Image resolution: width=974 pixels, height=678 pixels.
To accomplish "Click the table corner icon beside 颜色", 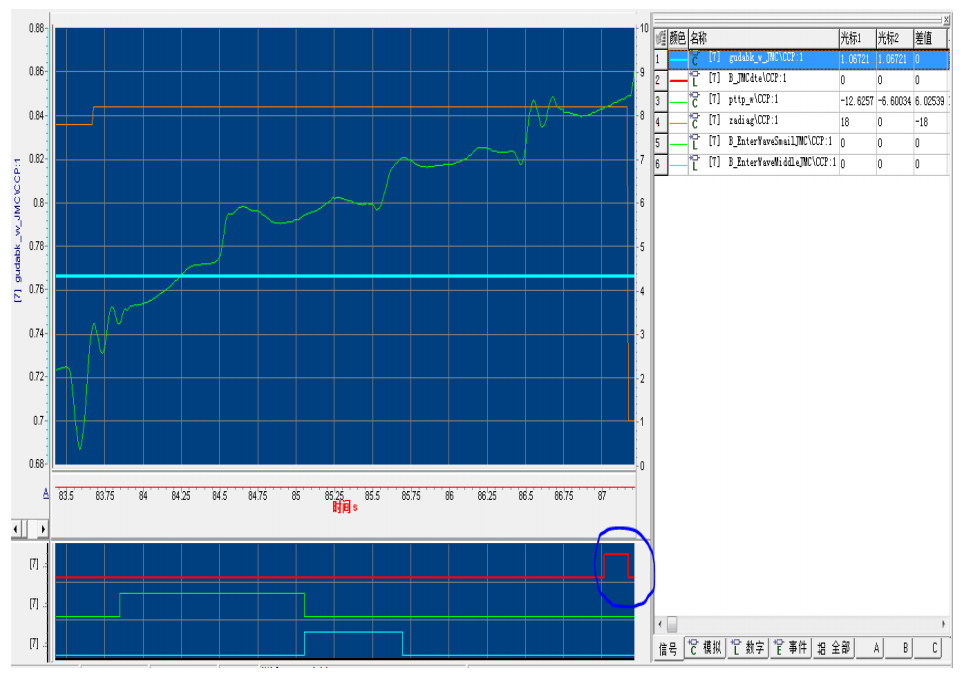I will pyautogui.click(x=661, y=39).
